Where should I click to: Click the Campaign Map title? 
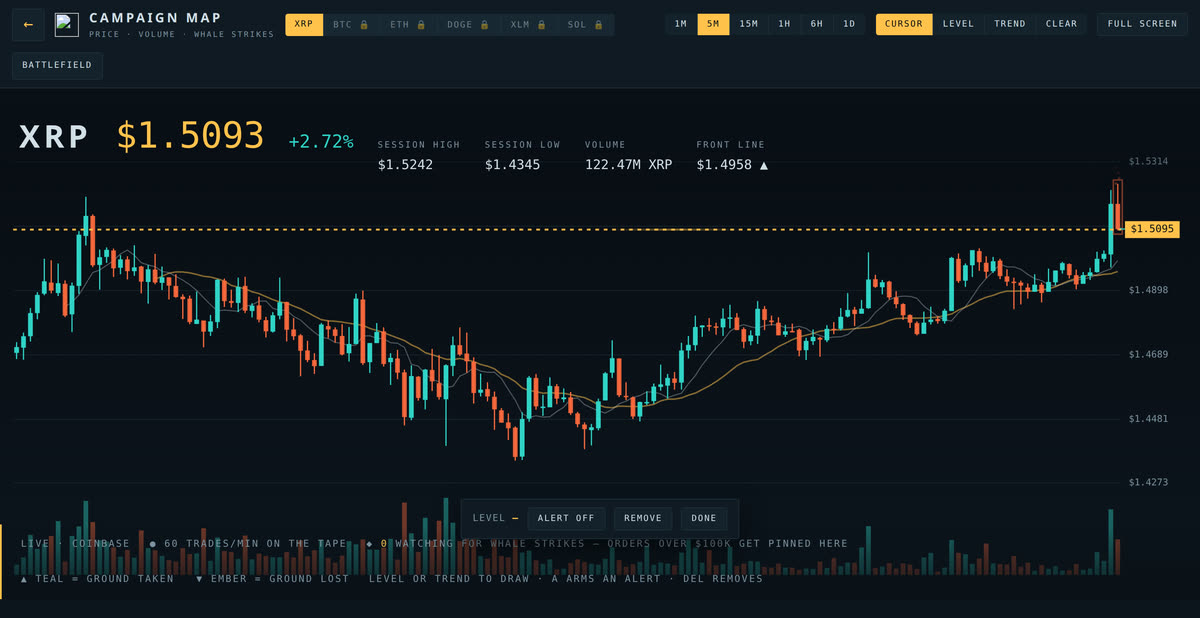tap(155, 18)
